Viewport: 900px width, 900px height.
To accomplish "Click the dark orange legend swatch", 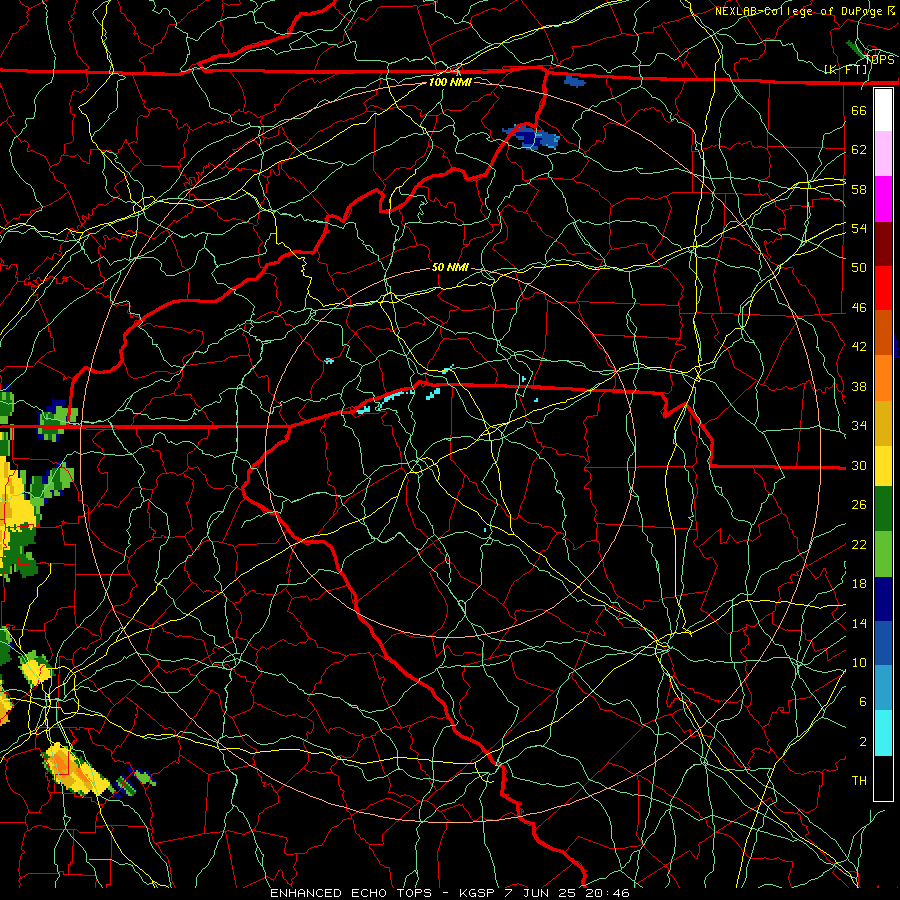I will (883, 333).
